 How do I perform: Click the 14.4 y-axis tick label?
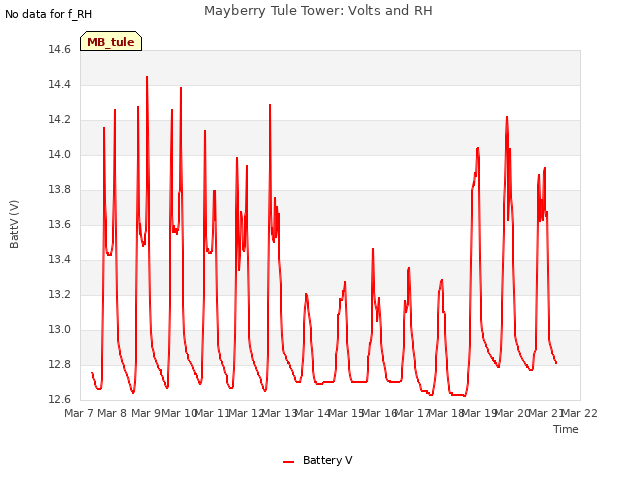(x=59, y=84)
